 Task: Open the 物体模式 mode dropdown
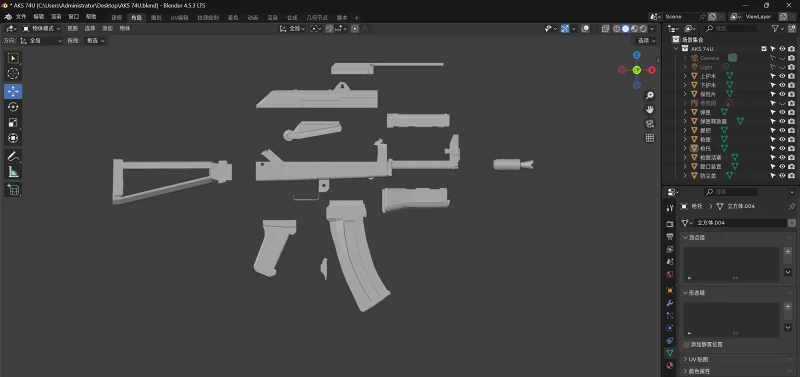pos(41,29)
